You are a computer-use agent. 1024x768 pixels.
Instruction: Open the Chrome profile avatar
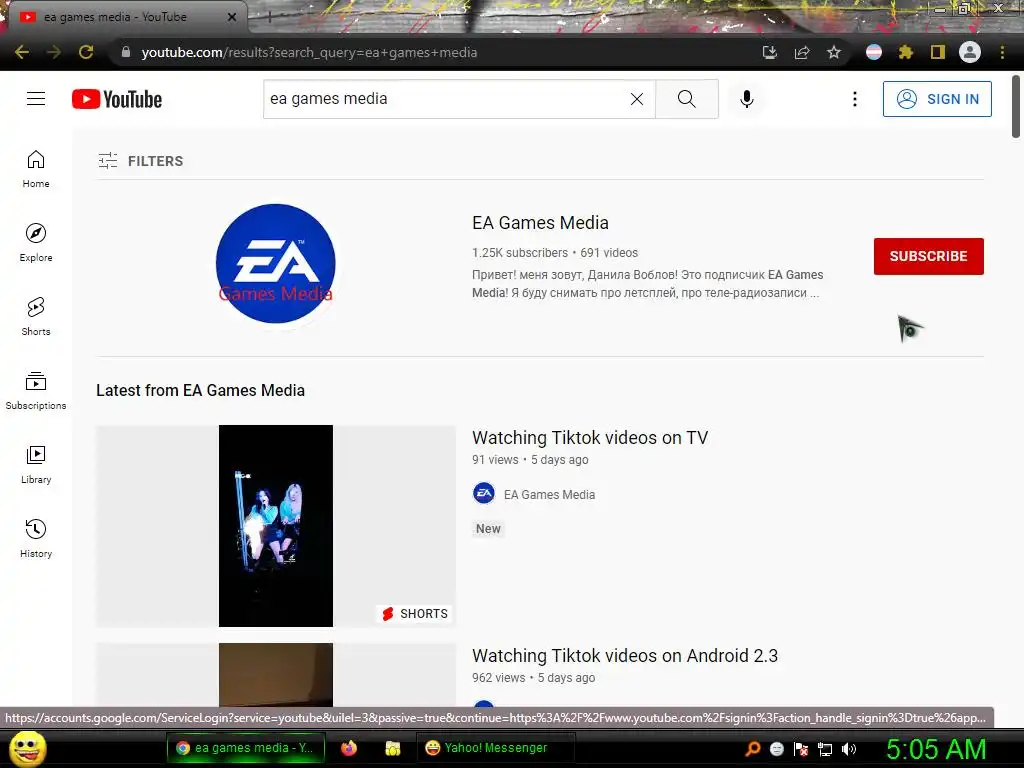coord(970,52)
